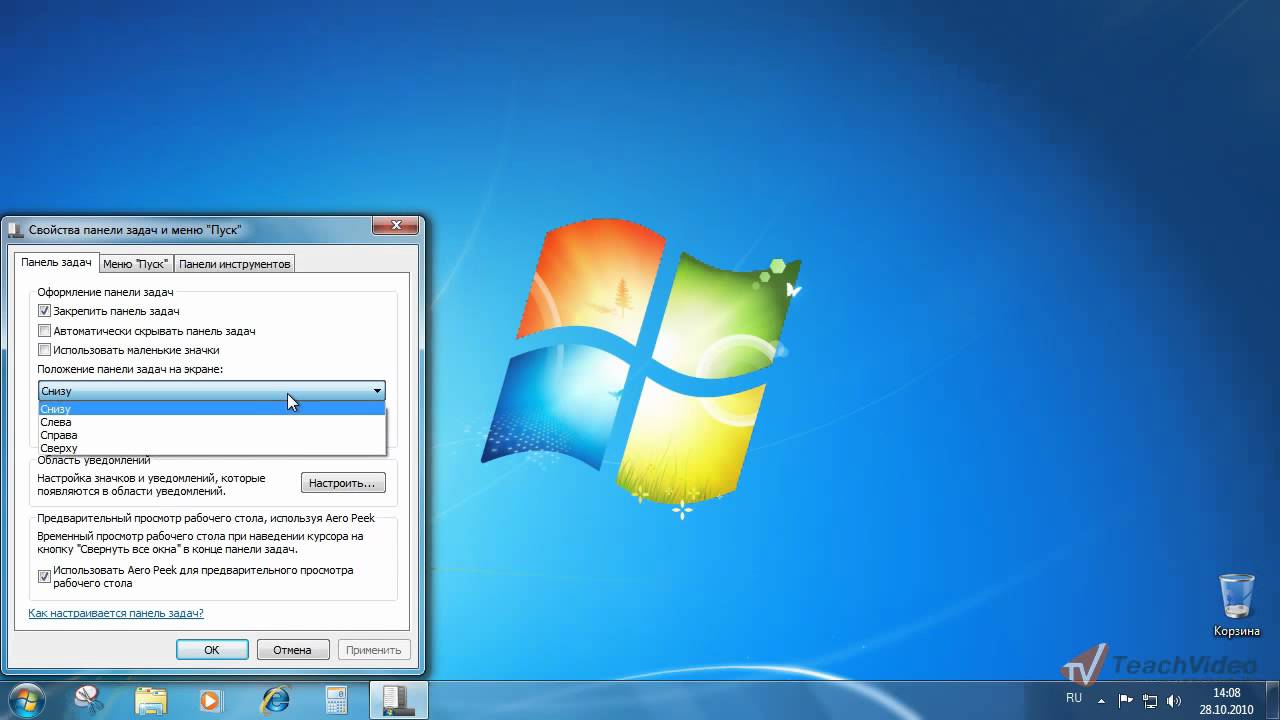1280x720 pixels.
Task: Open Action Center flag icon
Action: pyautogui.click(x=1126, y=700)
